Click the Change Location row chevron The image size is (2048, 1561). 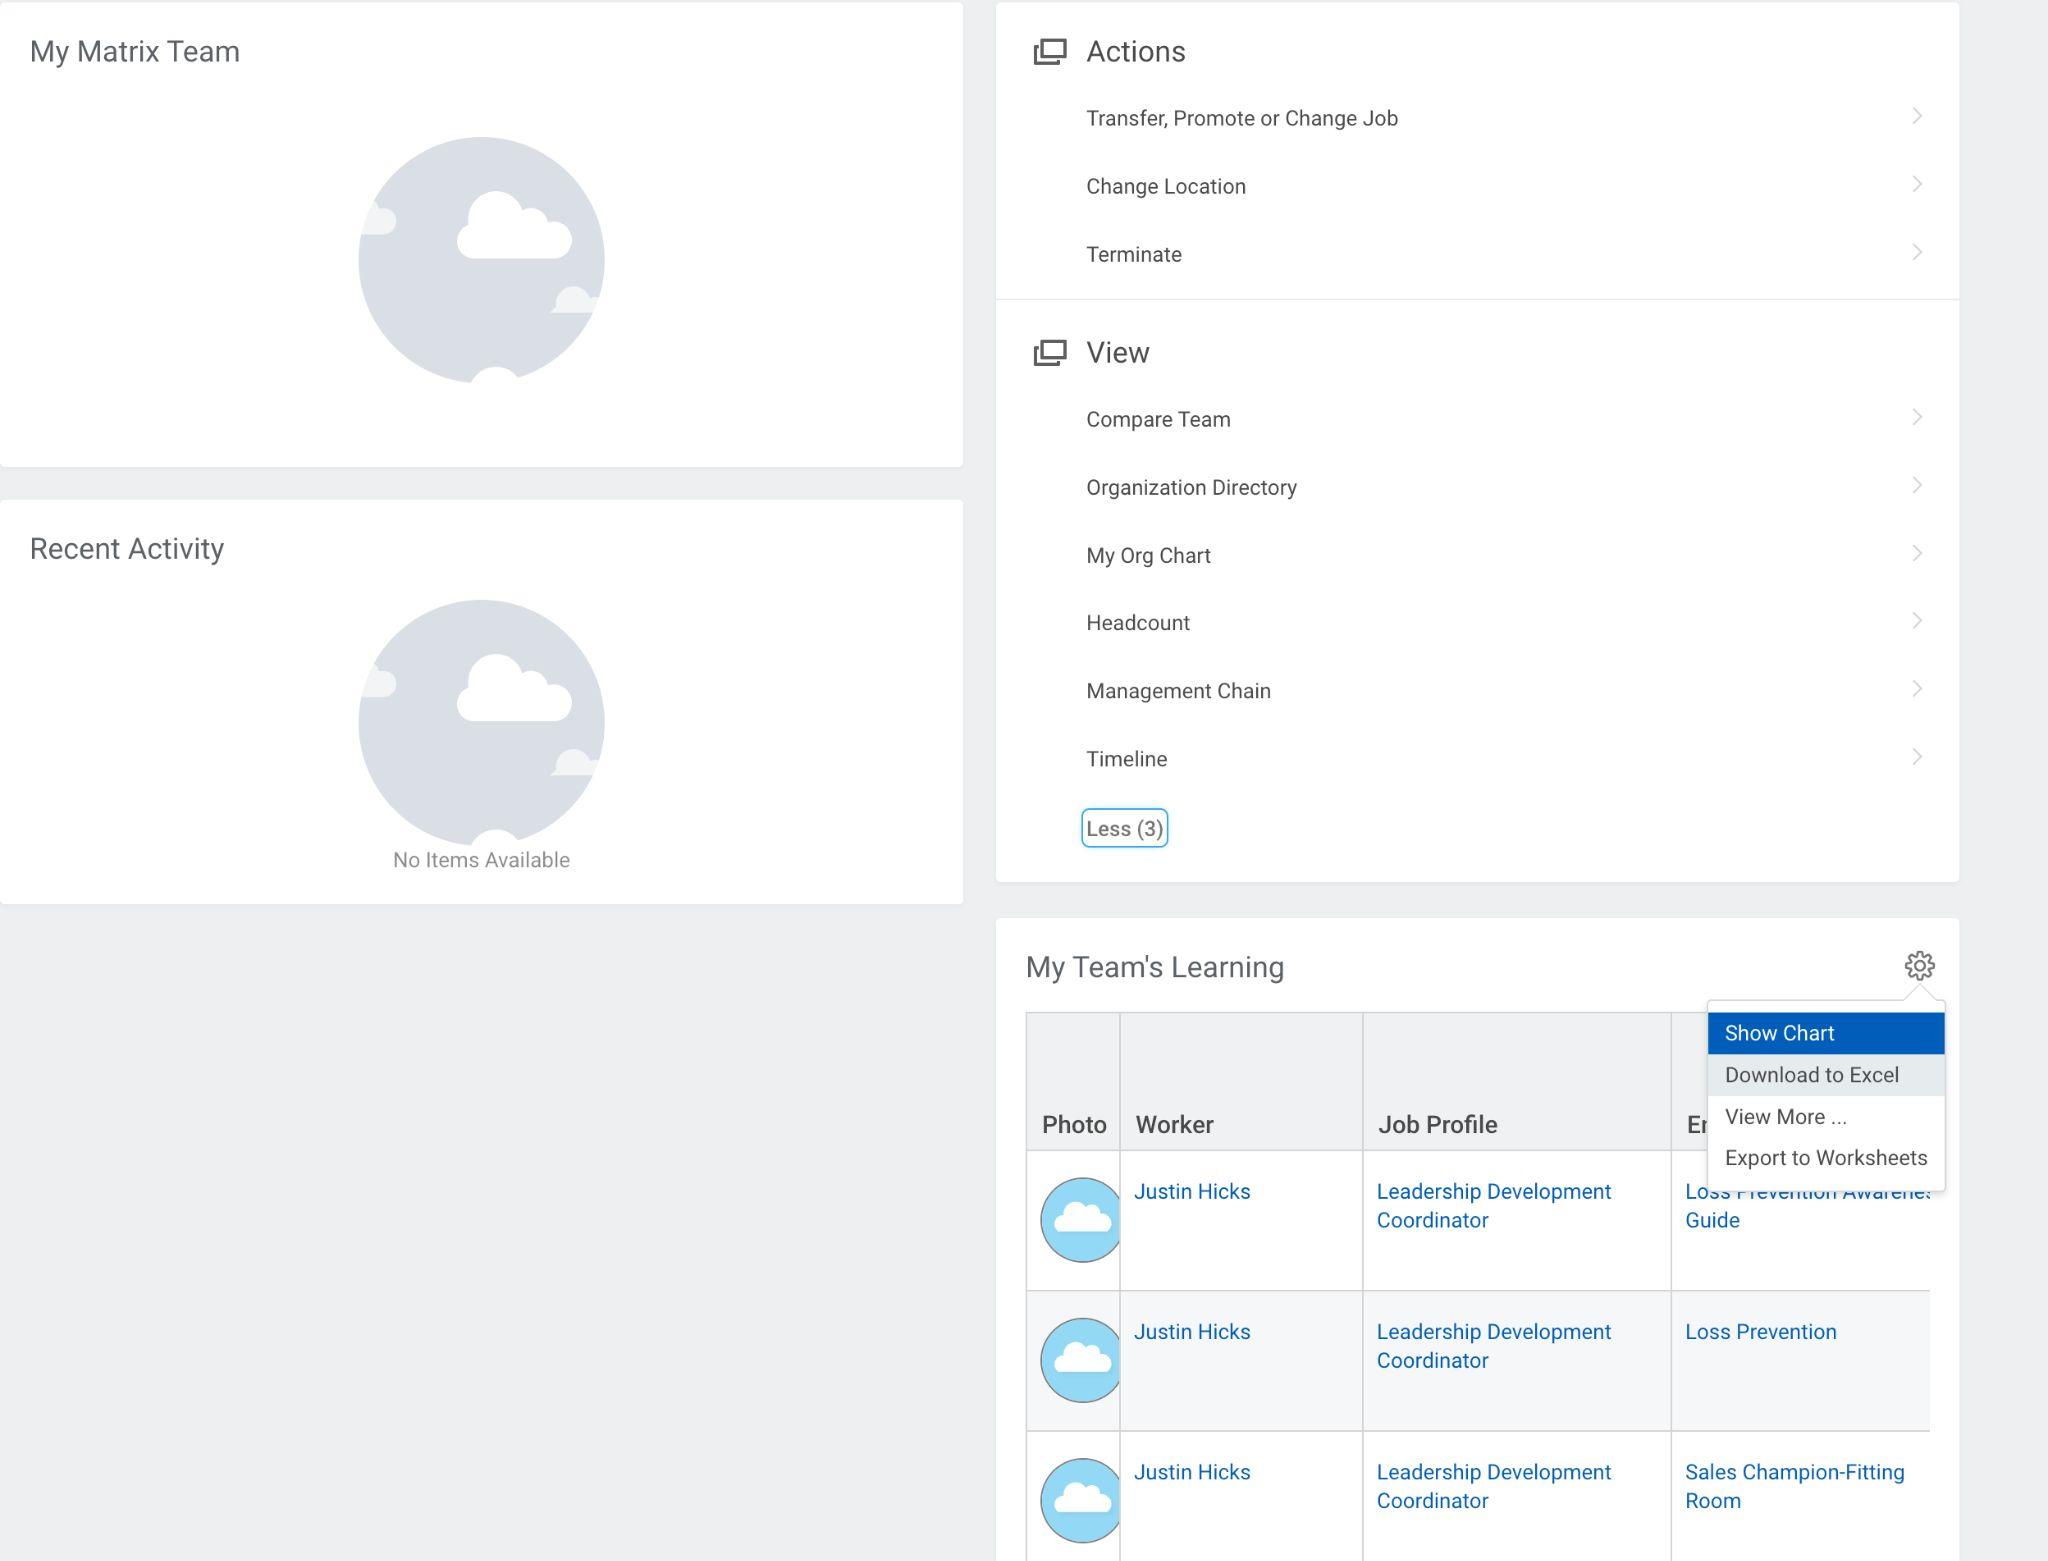1916,185
